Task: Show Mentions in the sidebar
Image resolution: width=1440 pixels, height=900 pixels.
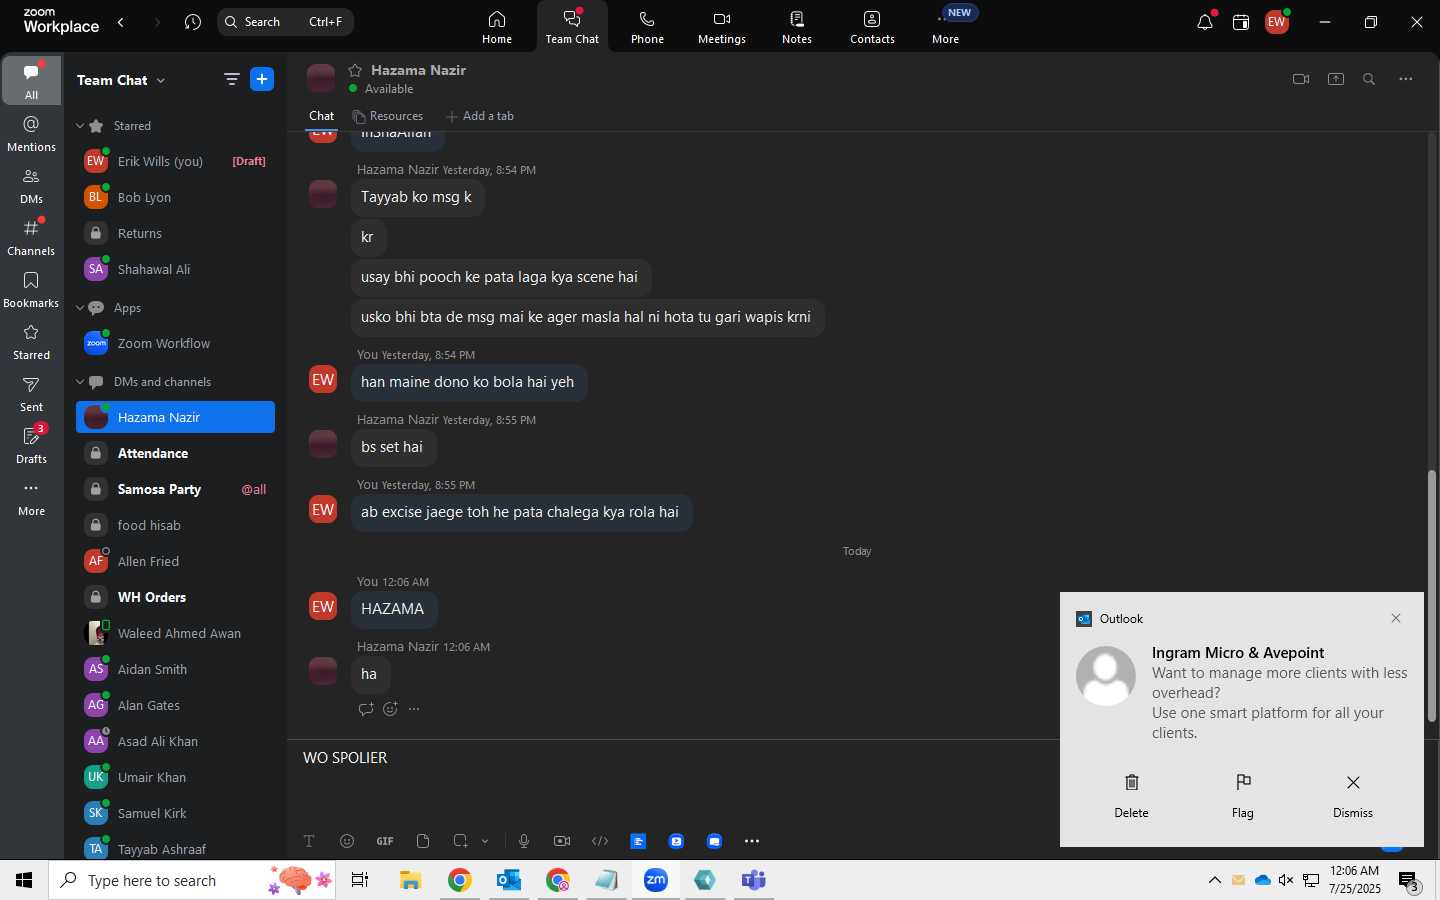Action: coord(31,133)
